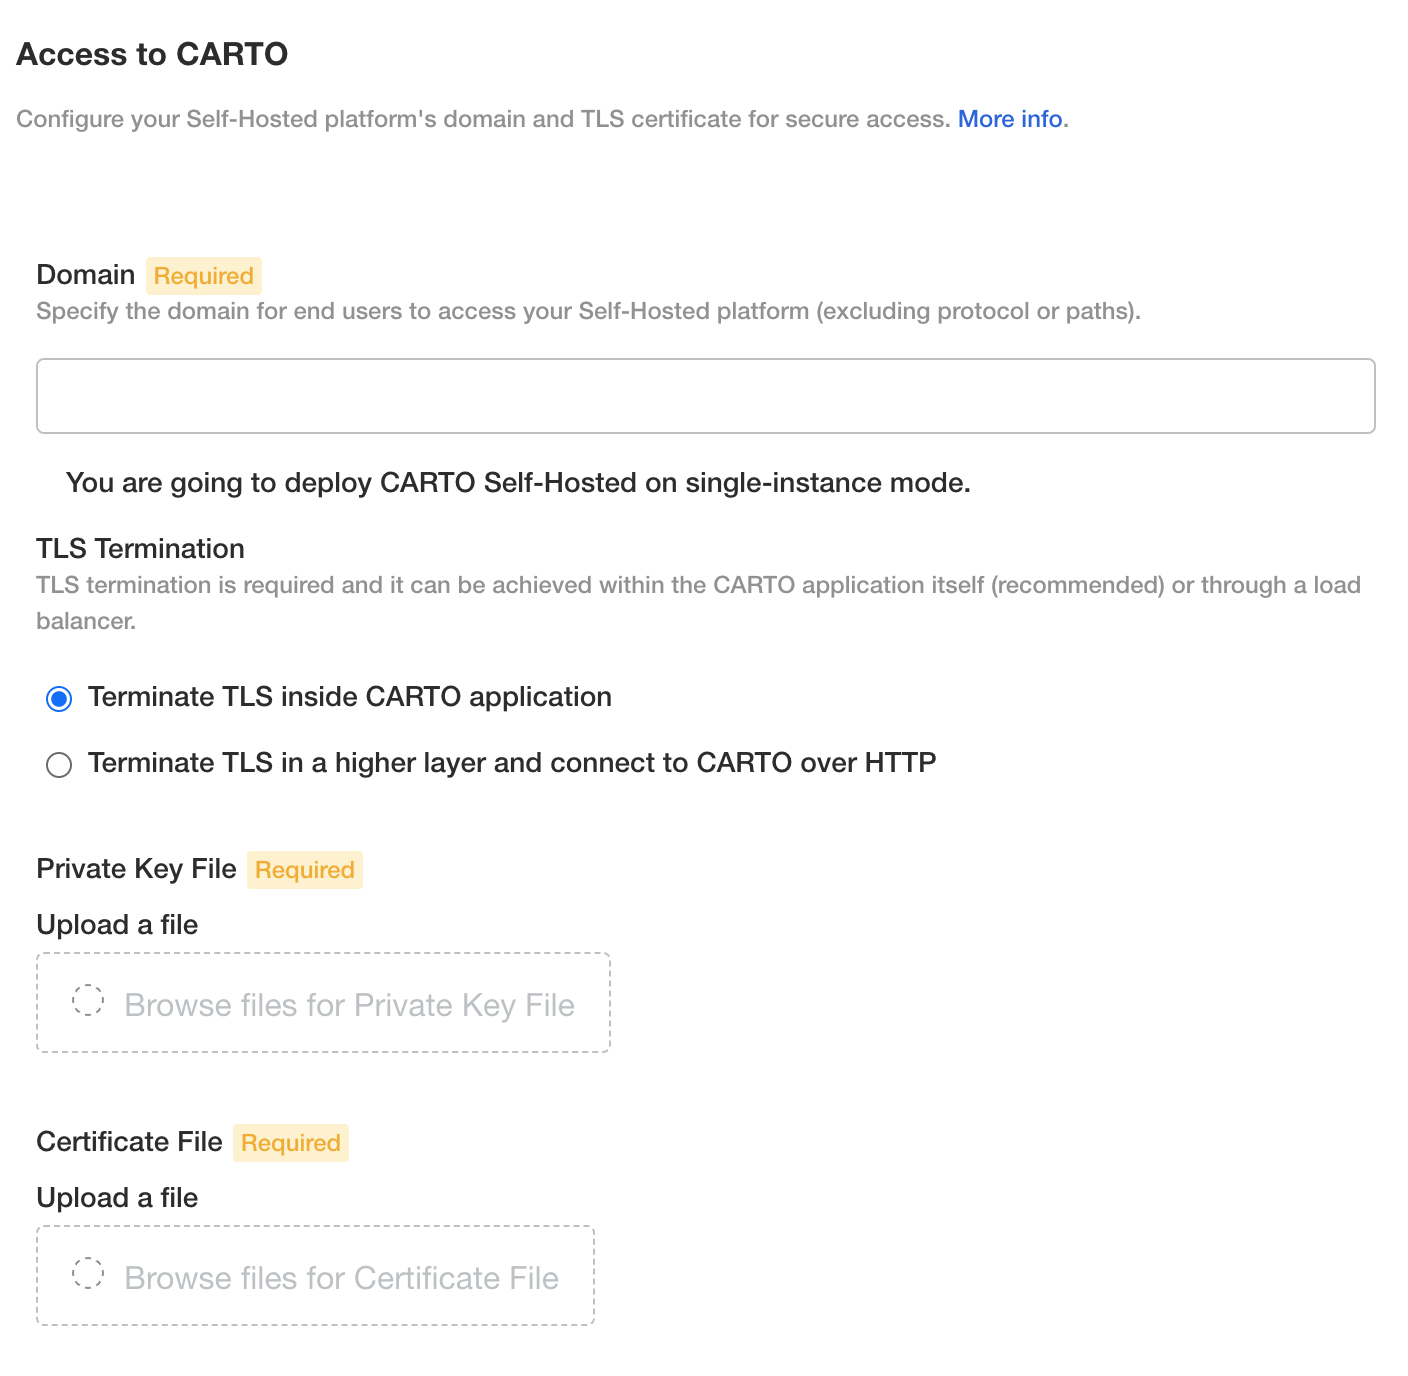Click dashed circle icon in Certificate File dropzone
This screenshot has width=1408, height=1376.
coord(88,1274)
